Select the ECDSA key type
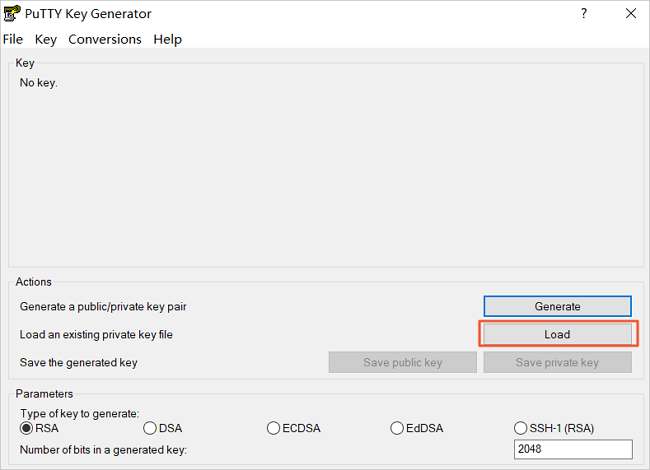650x470 pixels. [x=293, y=428]
